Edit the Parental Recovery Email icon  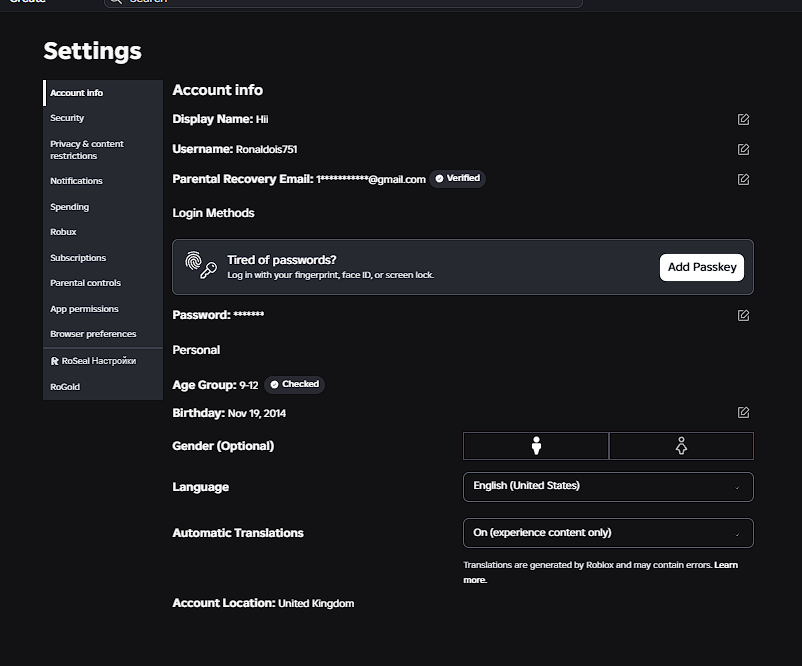coord(743,180)
